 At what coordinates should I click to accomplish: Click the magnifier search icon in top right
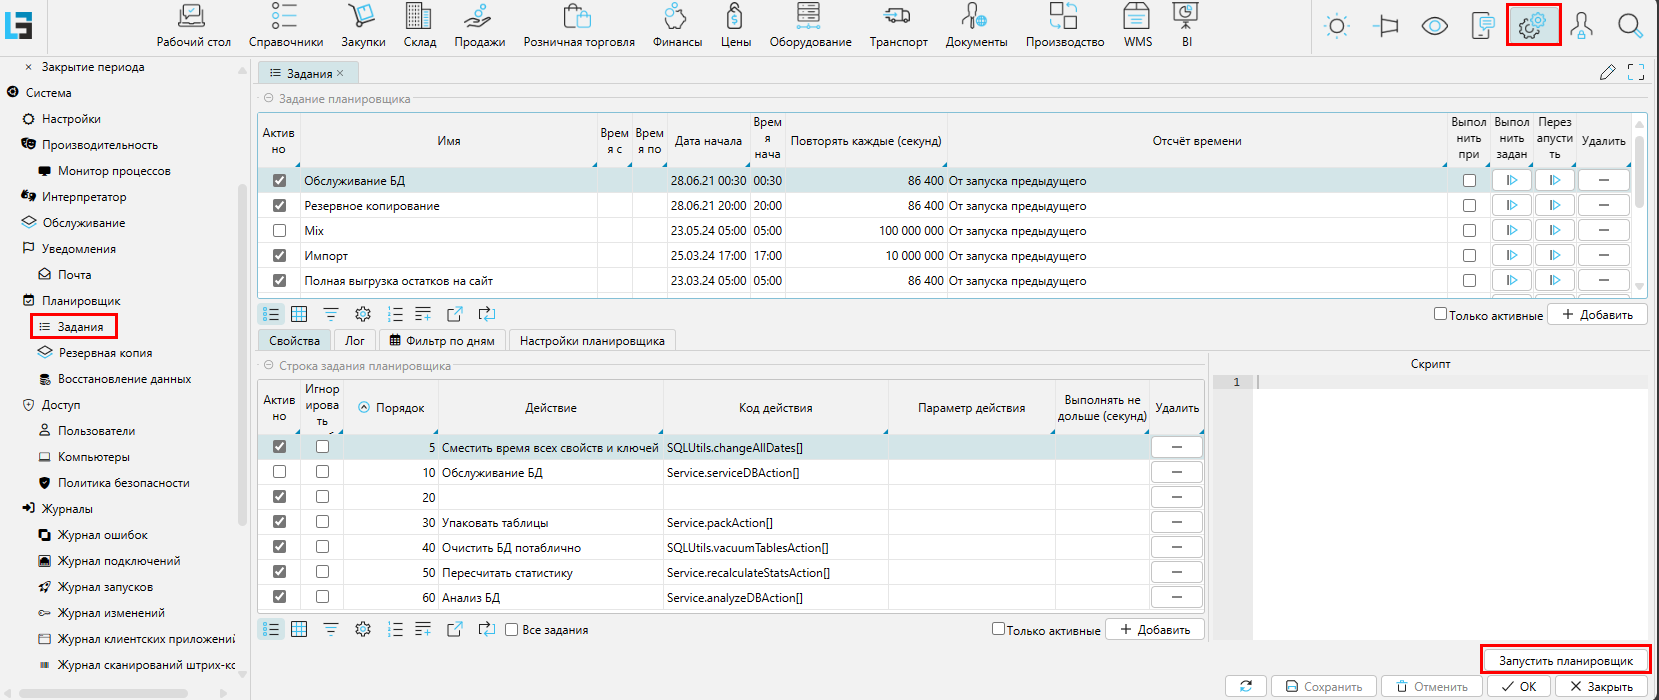1630,26
